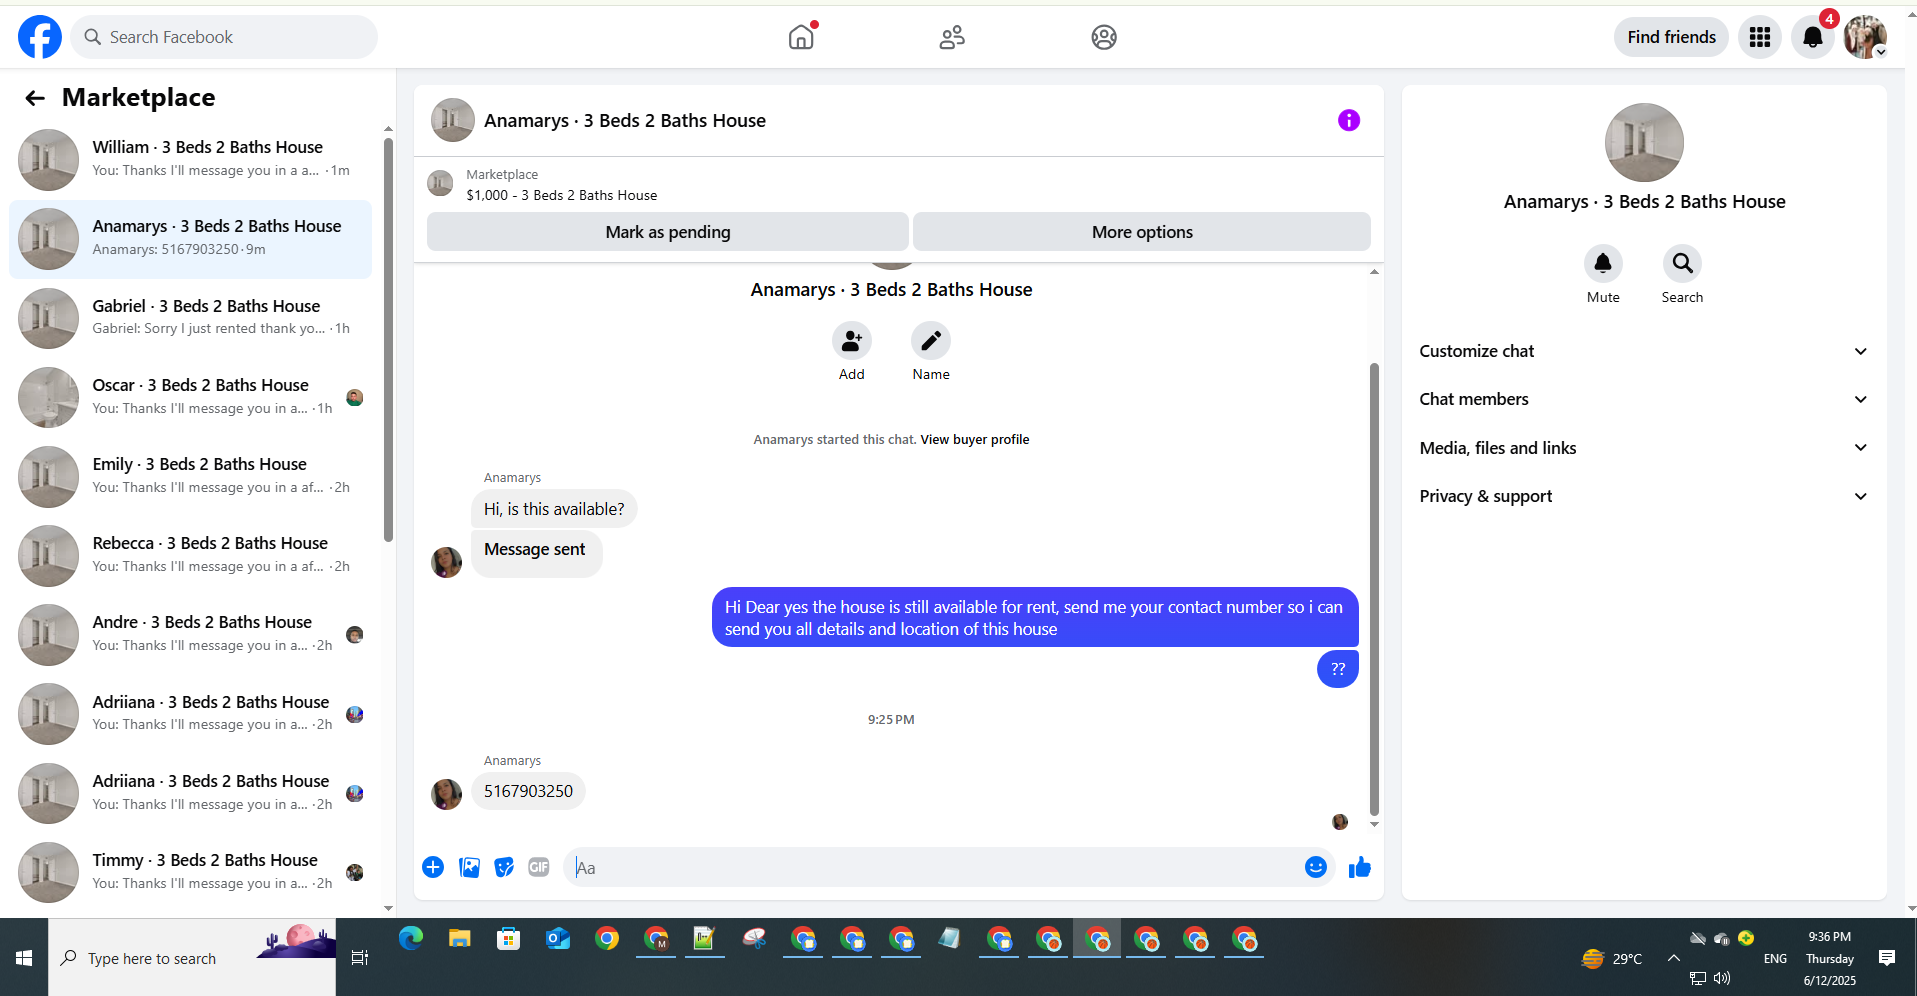Open the Home feed icon

click(x=801, y=37)
